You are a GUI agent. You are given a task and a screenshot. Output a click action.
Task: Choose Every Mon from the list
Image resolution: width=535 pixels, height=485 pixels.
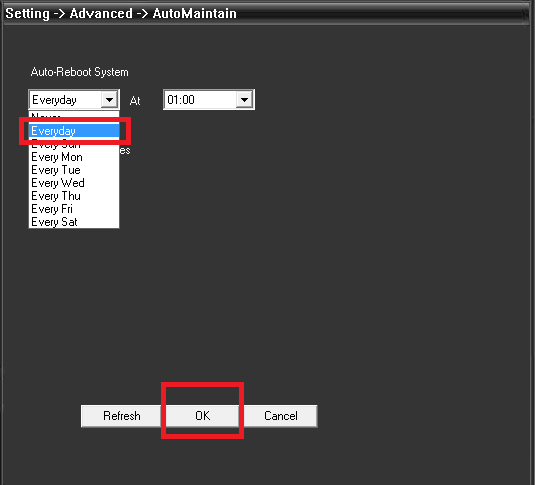74,157
